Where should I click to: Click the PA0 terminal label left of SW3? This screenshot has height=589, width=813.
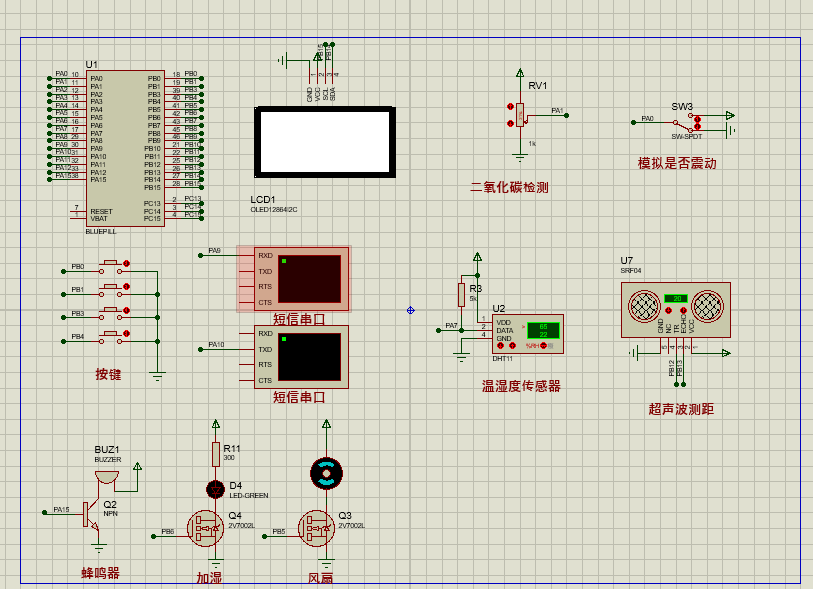pos(648,118)
